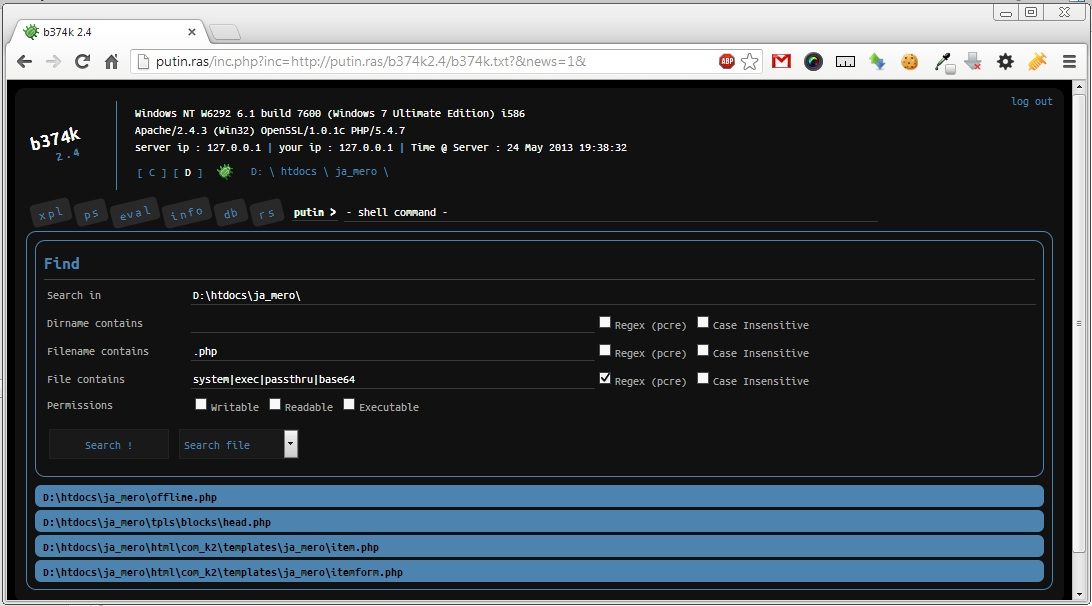Click the orange pencil extension icon
The width and height of the screenshot is (1092, 606).
1037,61
